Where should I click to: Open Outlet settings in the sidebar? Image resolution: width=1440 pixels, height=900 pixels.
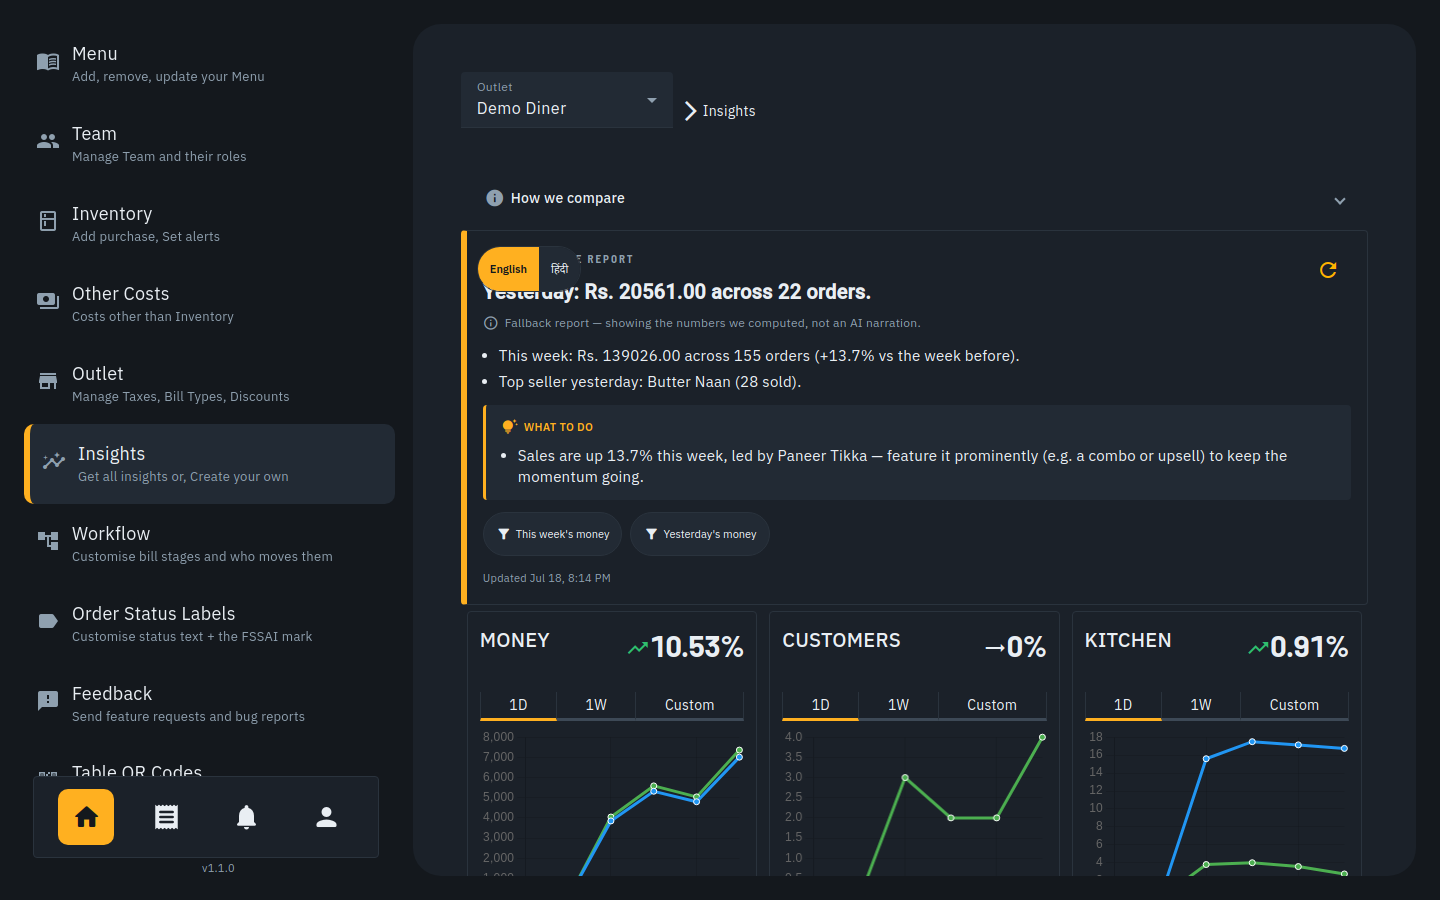pyautogui.click(x=209, y=384)
